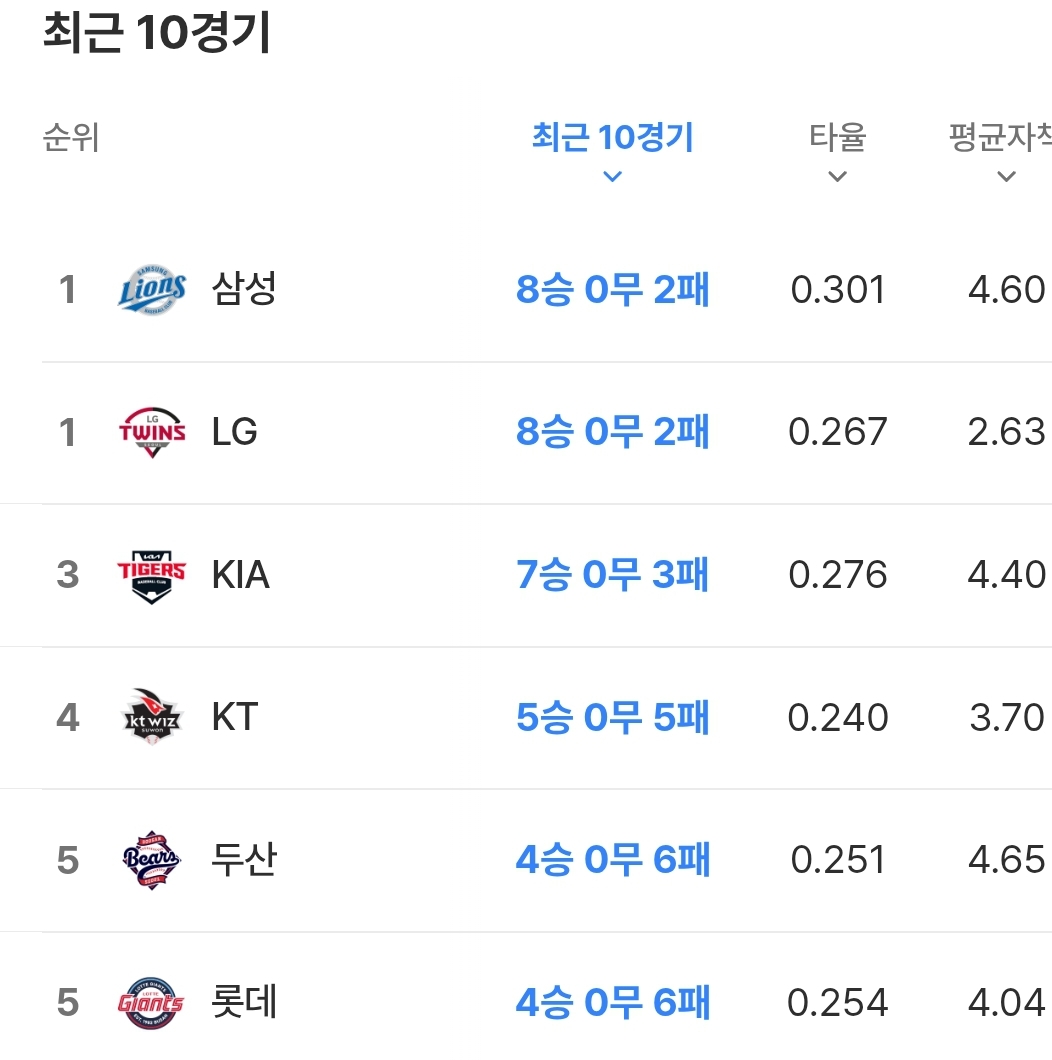The height and width of the screenshot is (1060, 1052).
Task: Click the Samsung Lions team logo
Action: tap(152, 290)
